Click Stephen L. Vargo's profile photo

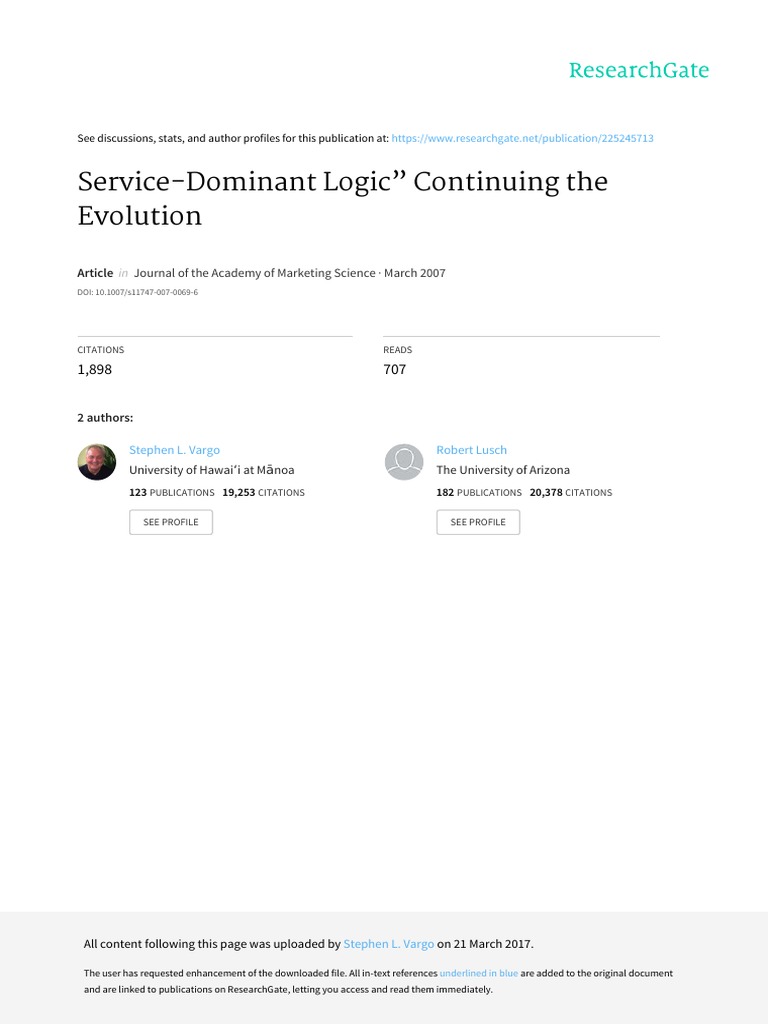pos(97,462)
